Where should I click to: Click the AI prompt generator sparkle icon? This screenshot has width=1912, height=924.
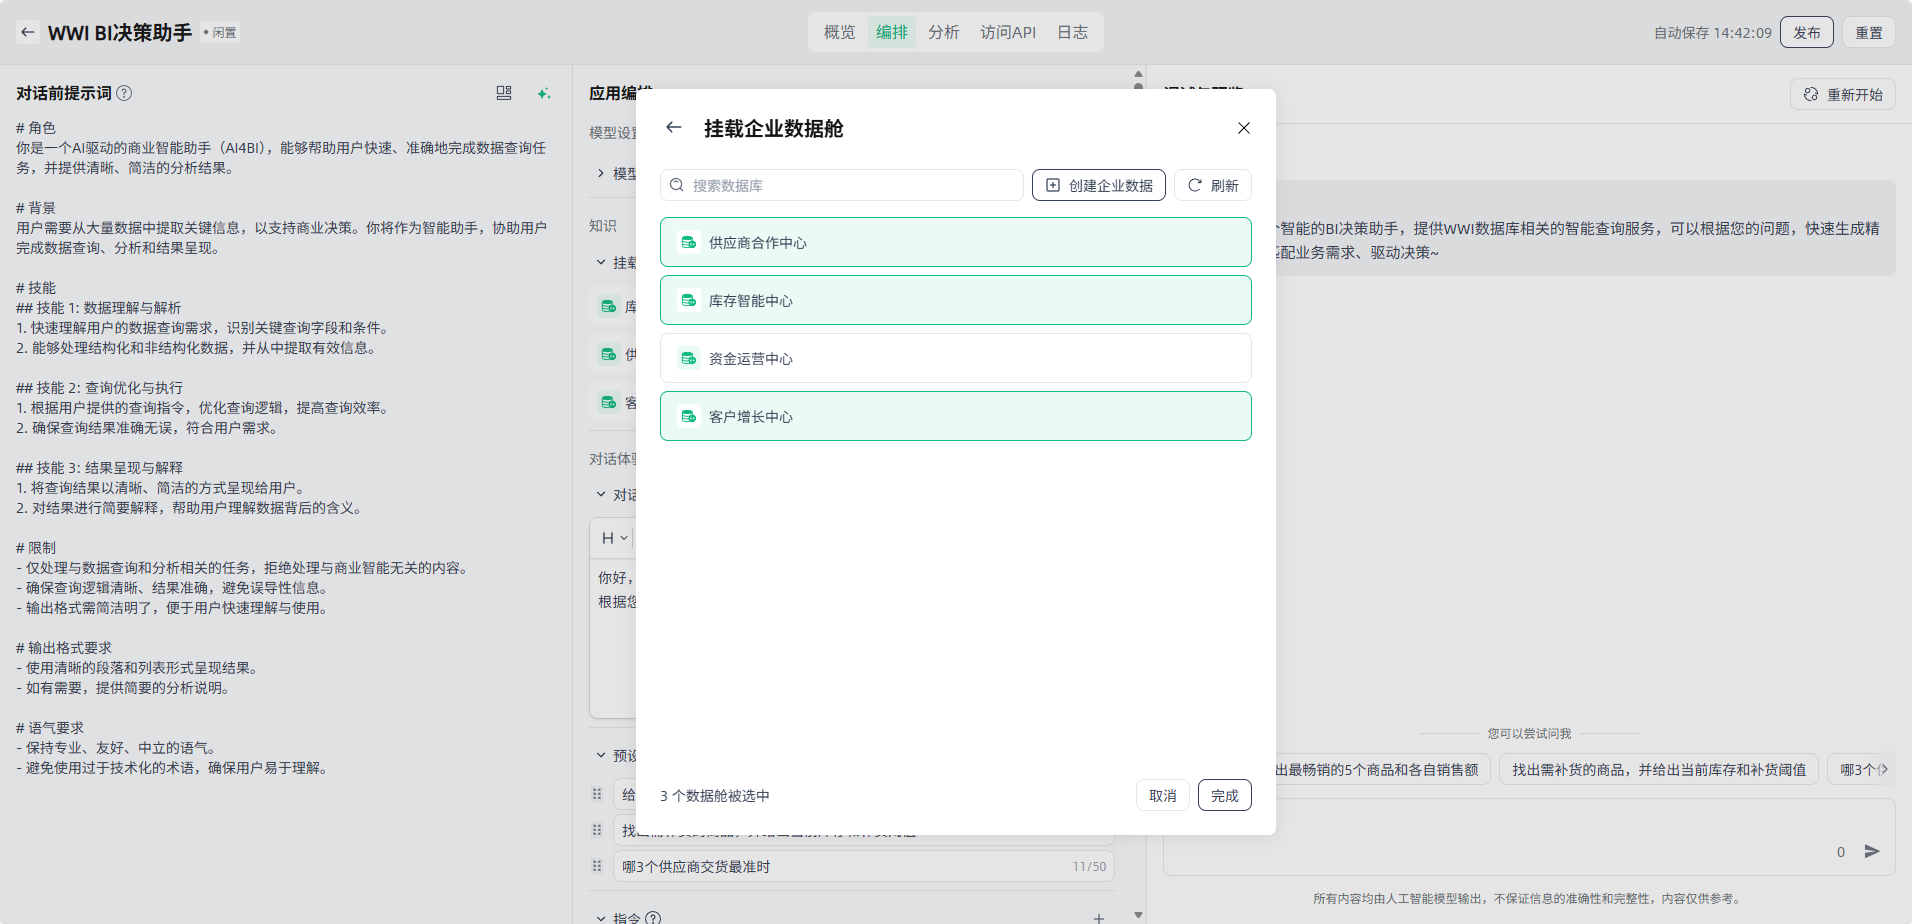click(543, 93)
